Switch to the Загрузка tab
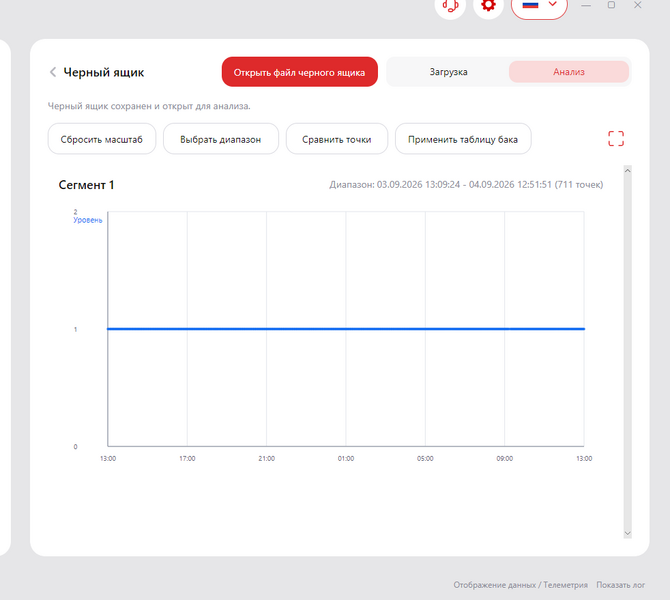This screenshot has width=670, height=600. tap(448, 72)
